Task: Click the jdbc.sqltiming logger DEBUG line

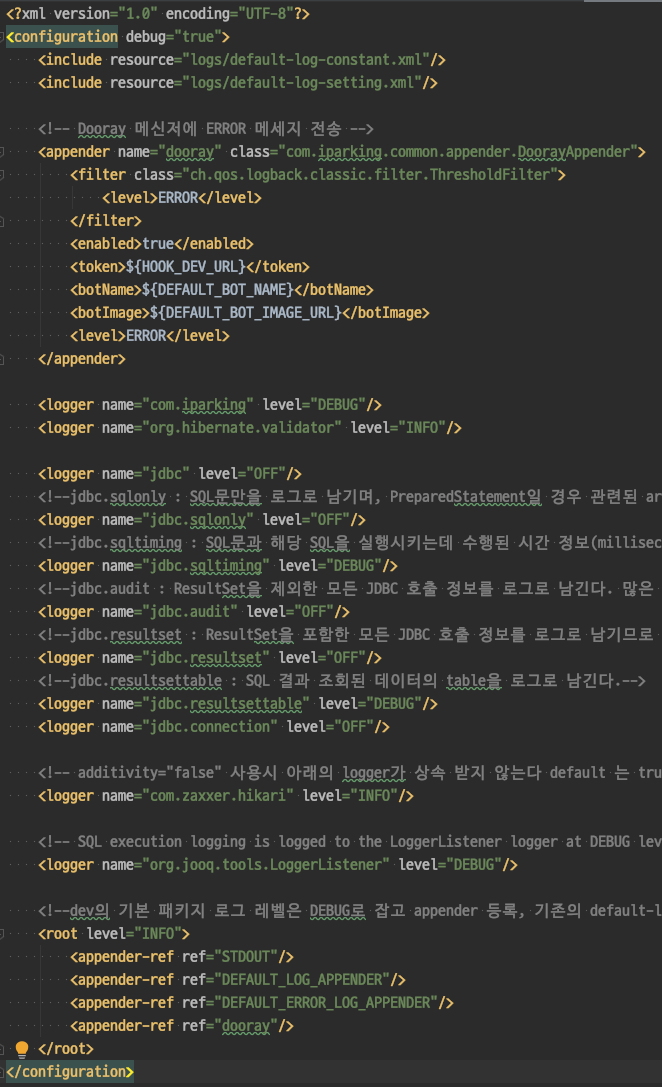Action: point(218,566)
